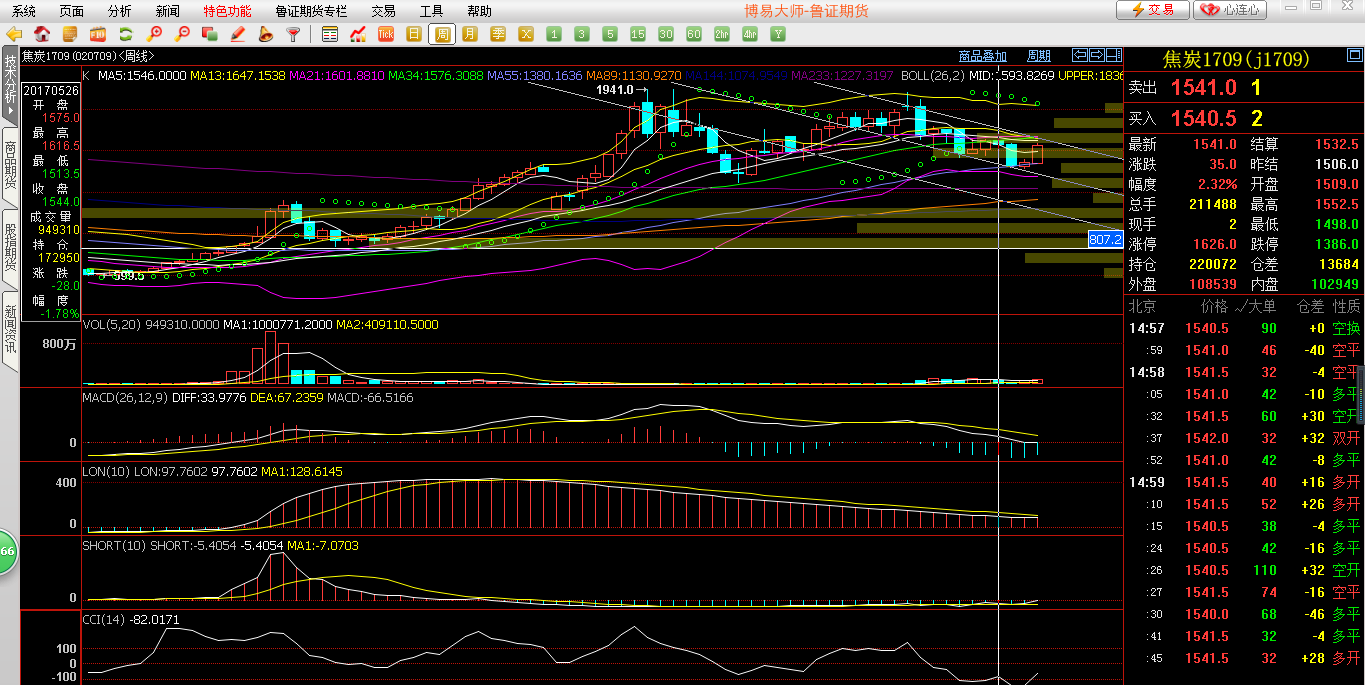The height and width of the screenshot is (685, 1365).
Task: Switch to 技术分析 side tab
Action: pyautogui.click(x=10, y=88)
